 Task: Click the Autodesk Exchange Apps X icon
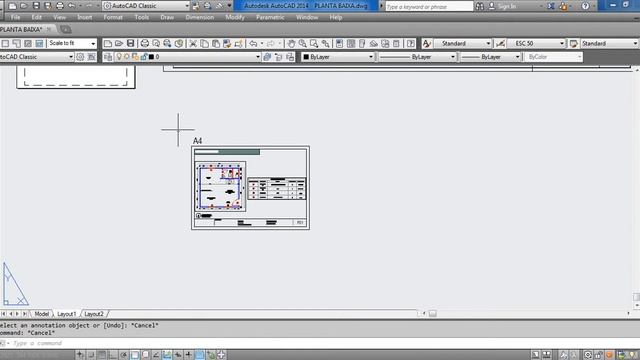click(551, 6)
